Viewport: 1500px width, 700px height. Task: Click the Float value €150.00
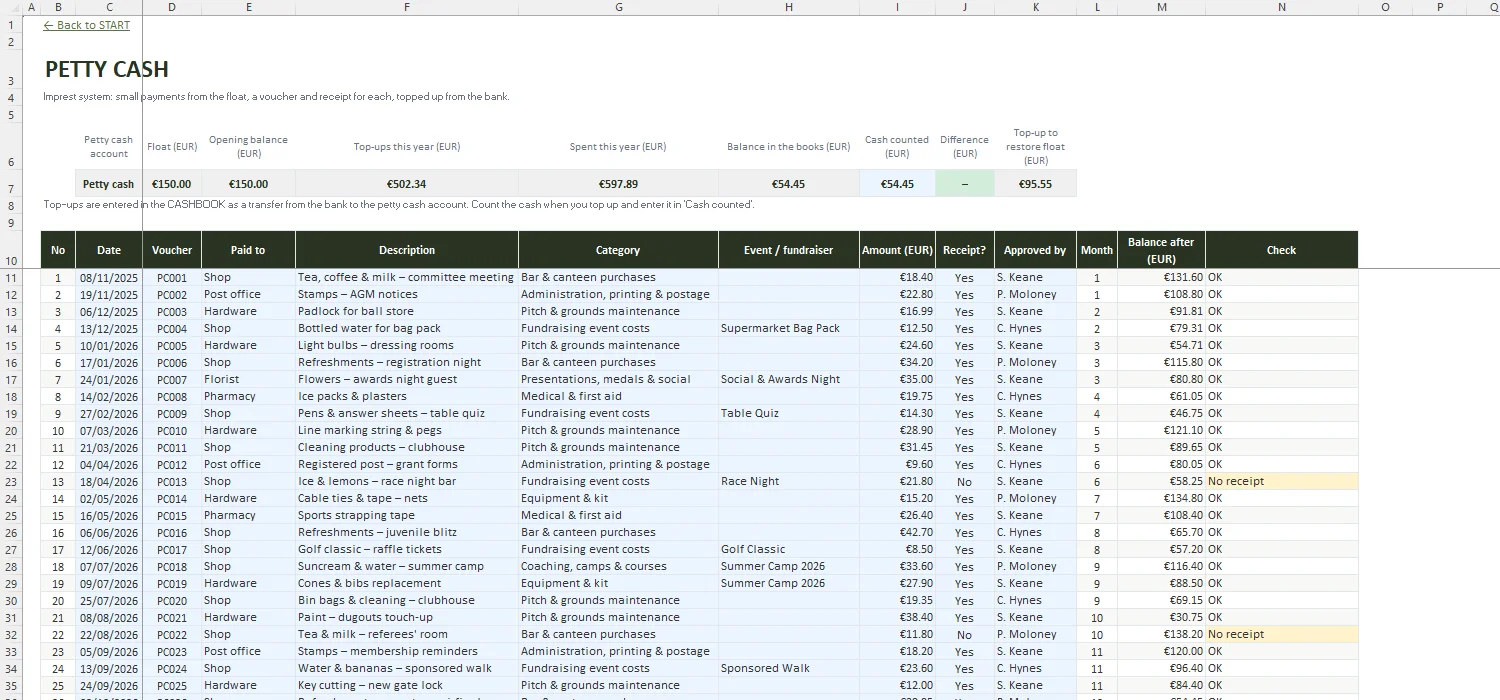[x=172, y=184]
